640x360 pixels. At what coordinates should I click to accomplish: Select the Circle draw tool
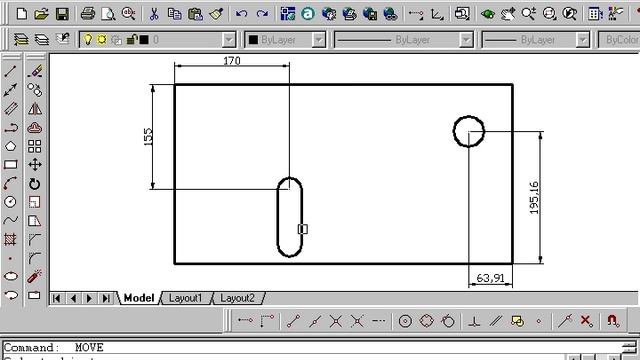(x=11, y=202)
